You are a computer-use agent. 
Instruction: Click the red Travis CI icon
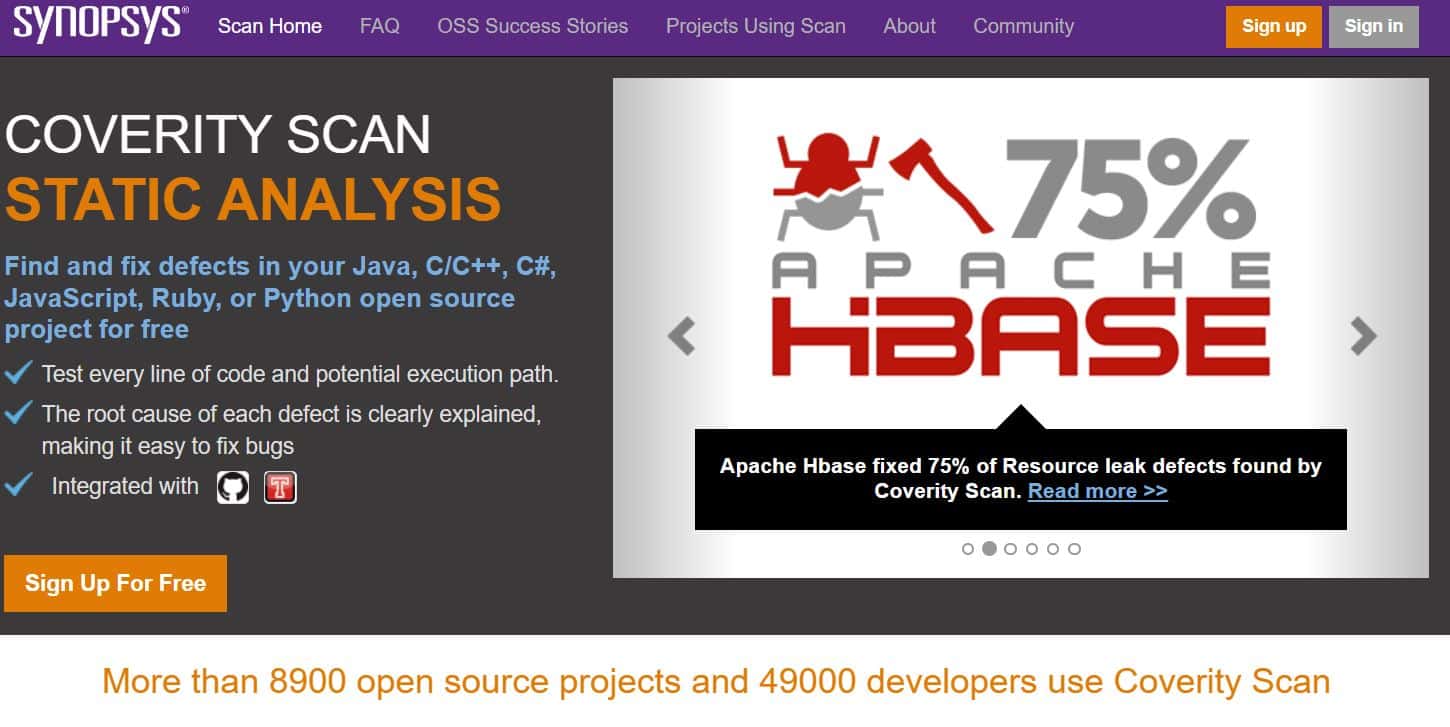coord(280,487)
